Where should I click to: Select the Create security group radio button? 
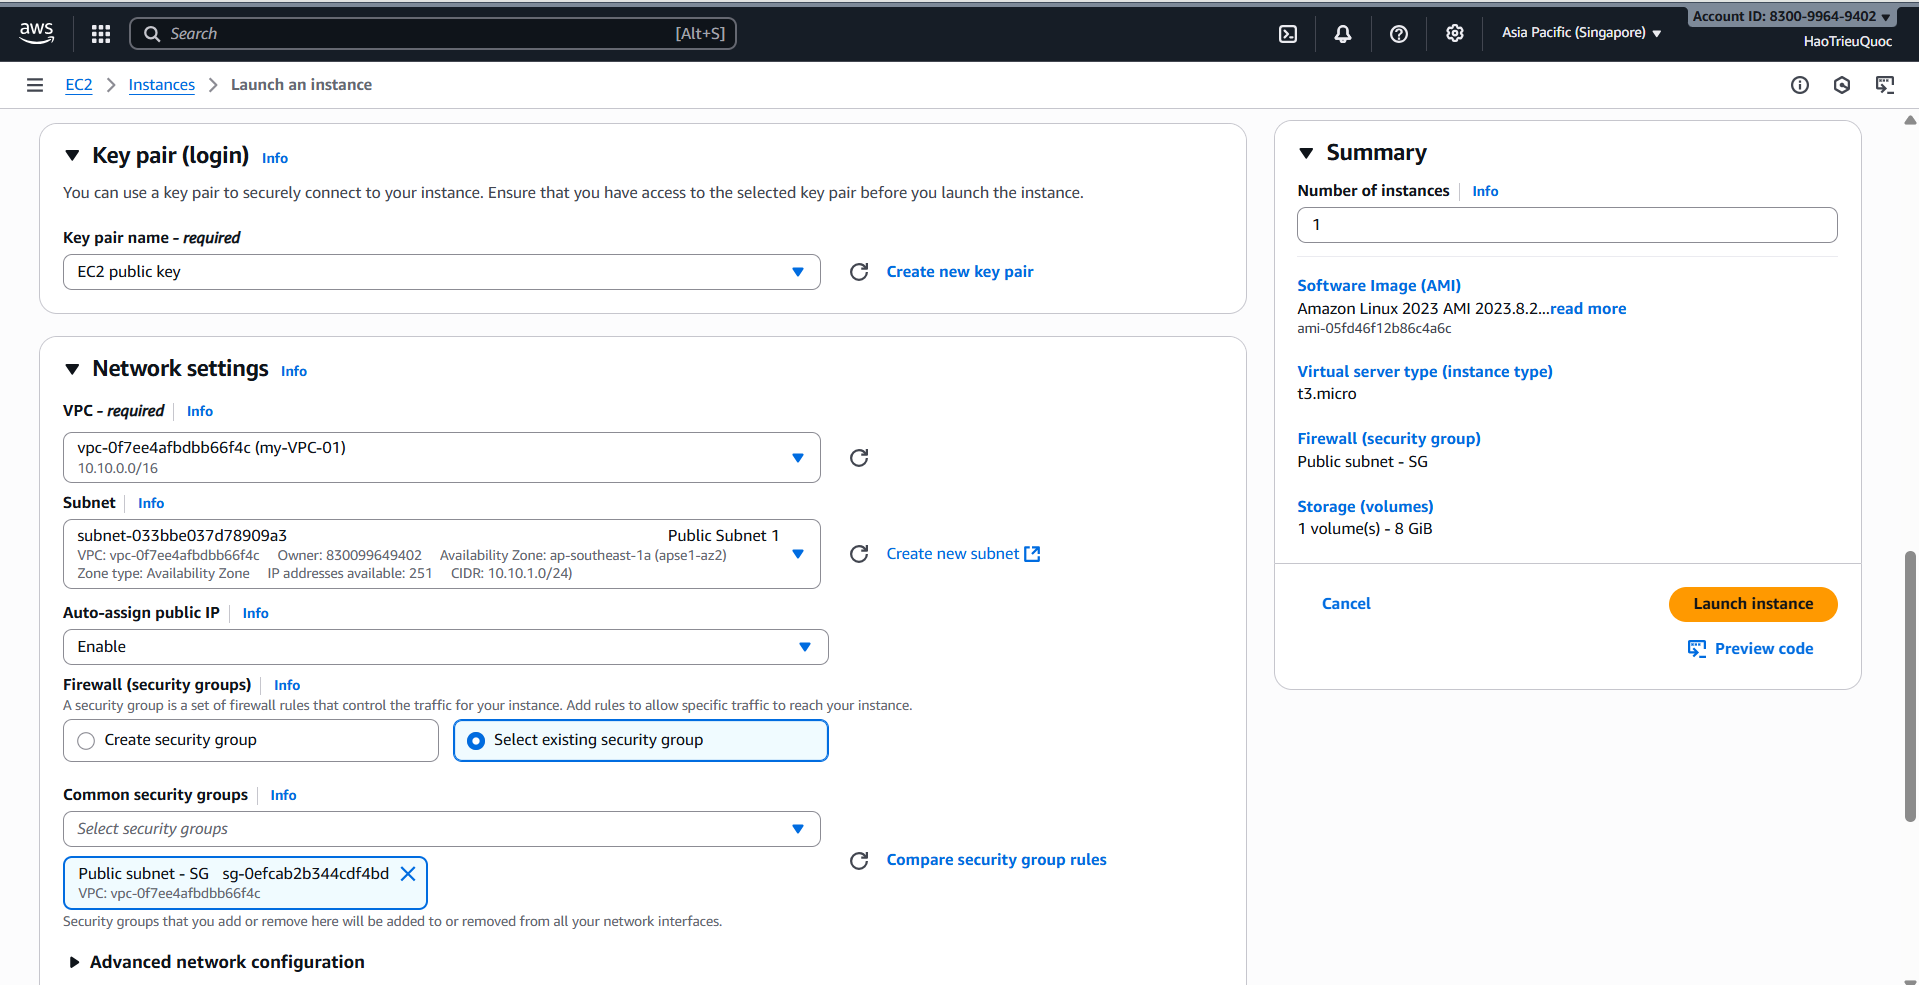pyautogui.click(x=86, y=740)
